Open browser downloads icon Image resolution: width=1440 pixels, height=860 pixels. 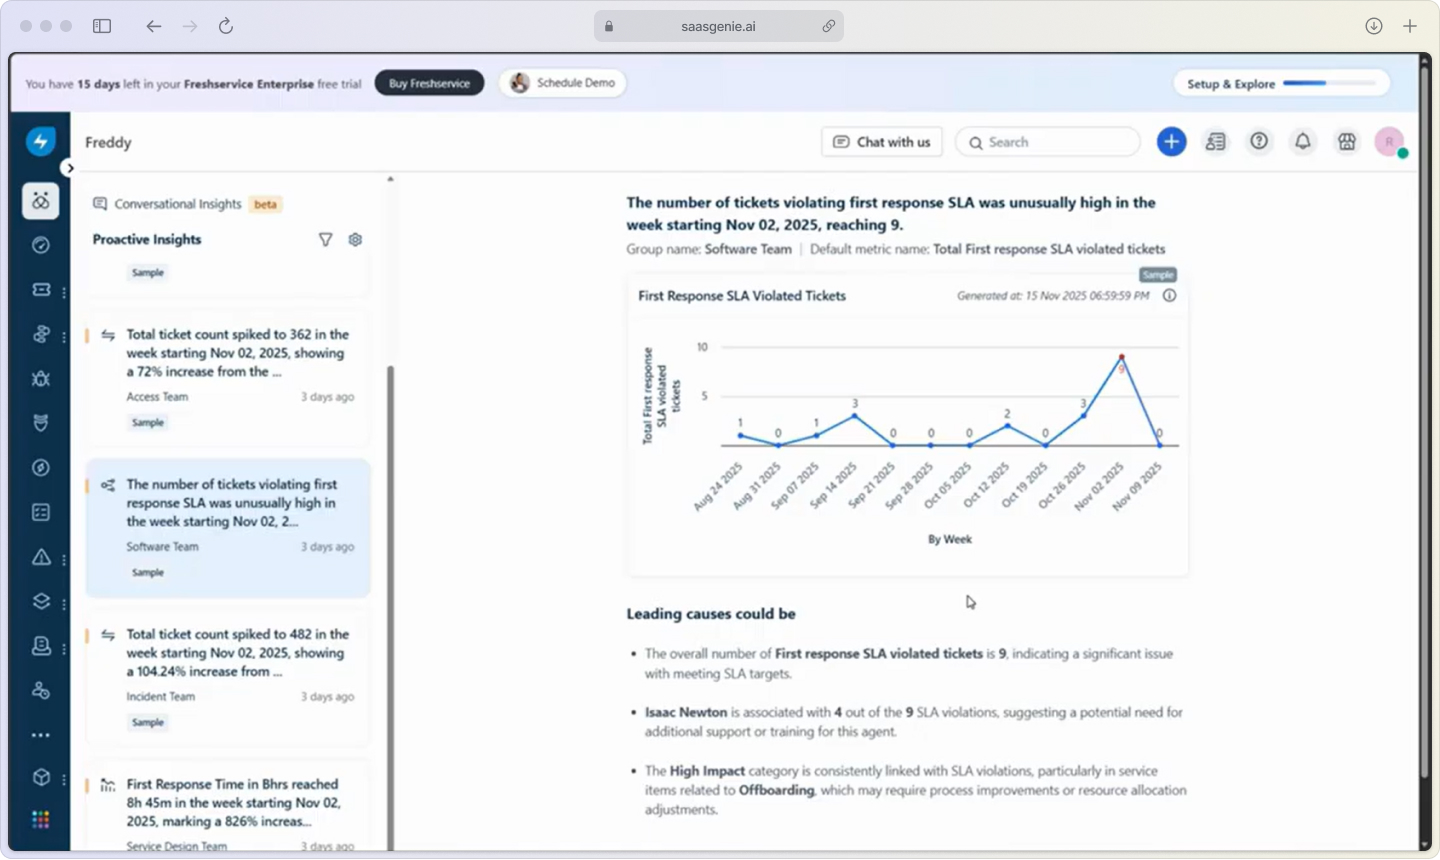click(x=1374, y=26)
